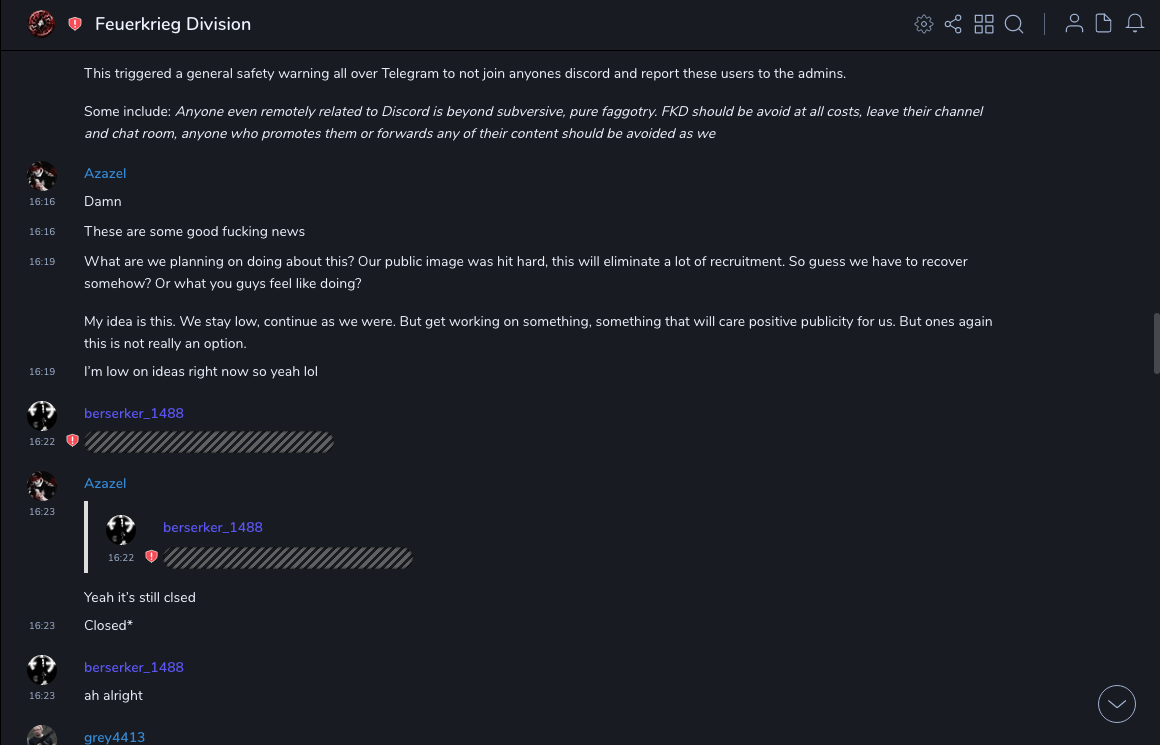The width and height of the screenshot is (1160, 745).
Task: Open the grey4413 username link
Action: point(114,737)
